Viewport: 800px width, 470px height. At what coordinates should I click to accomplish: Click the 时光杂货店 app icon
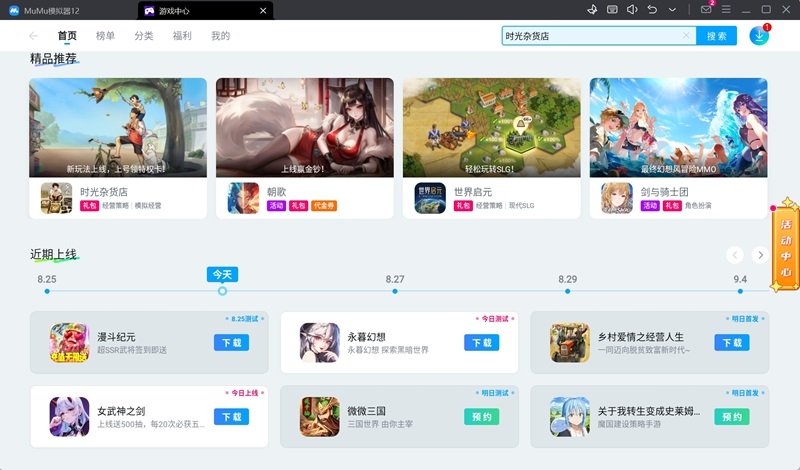tap(57, 198)
